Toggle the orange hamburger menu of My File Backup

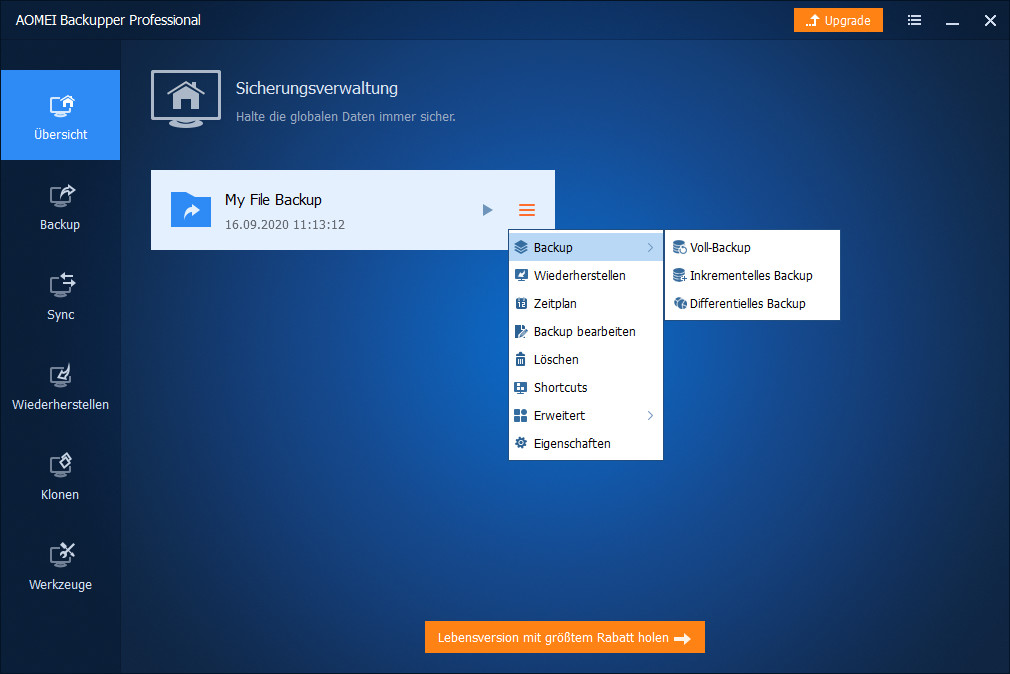pos(527,210)
